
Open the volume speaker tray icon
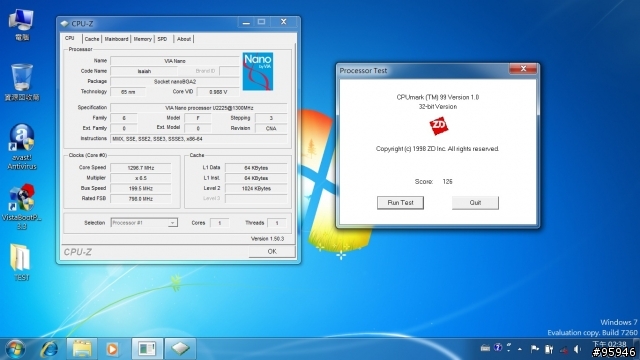coord(577,349)
